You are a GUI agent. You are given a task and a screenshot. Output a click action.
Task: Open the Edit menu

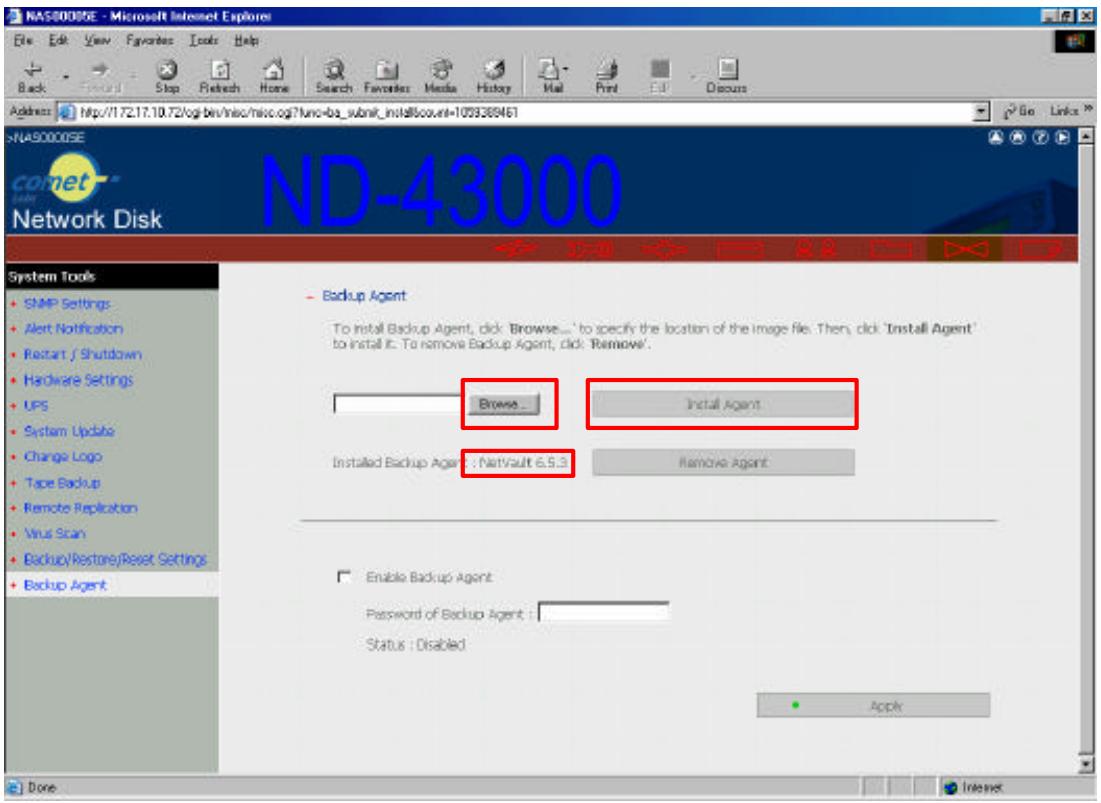click(x=58, y=40)
